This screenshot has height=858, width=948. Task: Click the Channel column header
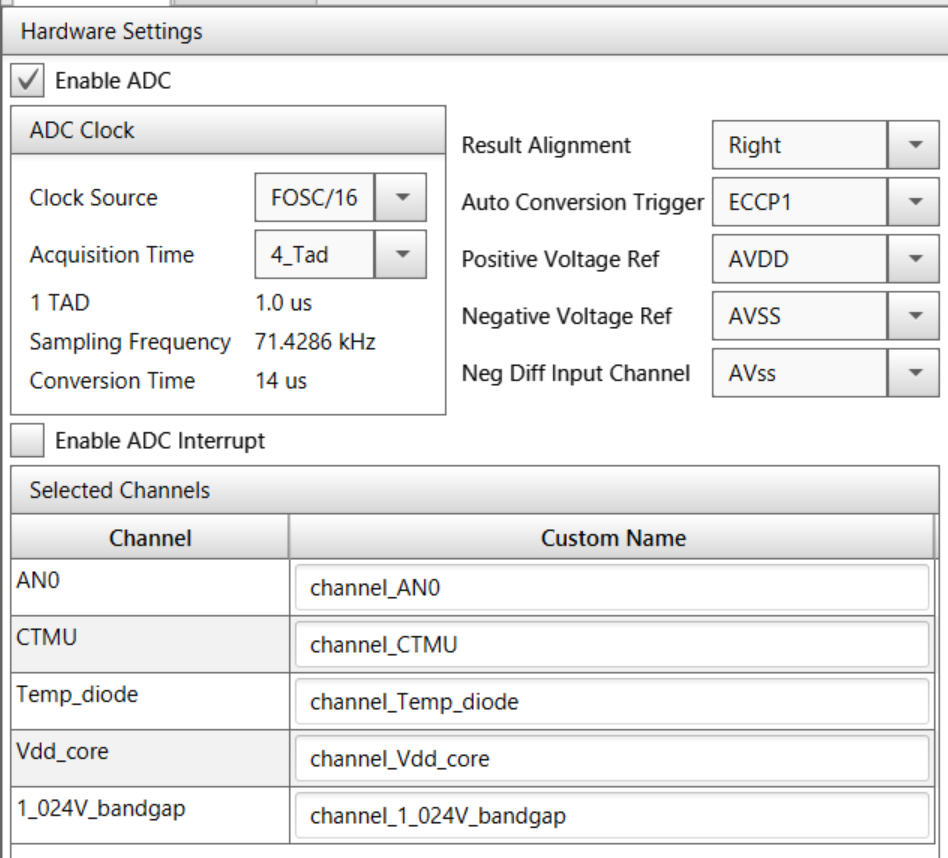pyautogui.click(x=150, y=538)
